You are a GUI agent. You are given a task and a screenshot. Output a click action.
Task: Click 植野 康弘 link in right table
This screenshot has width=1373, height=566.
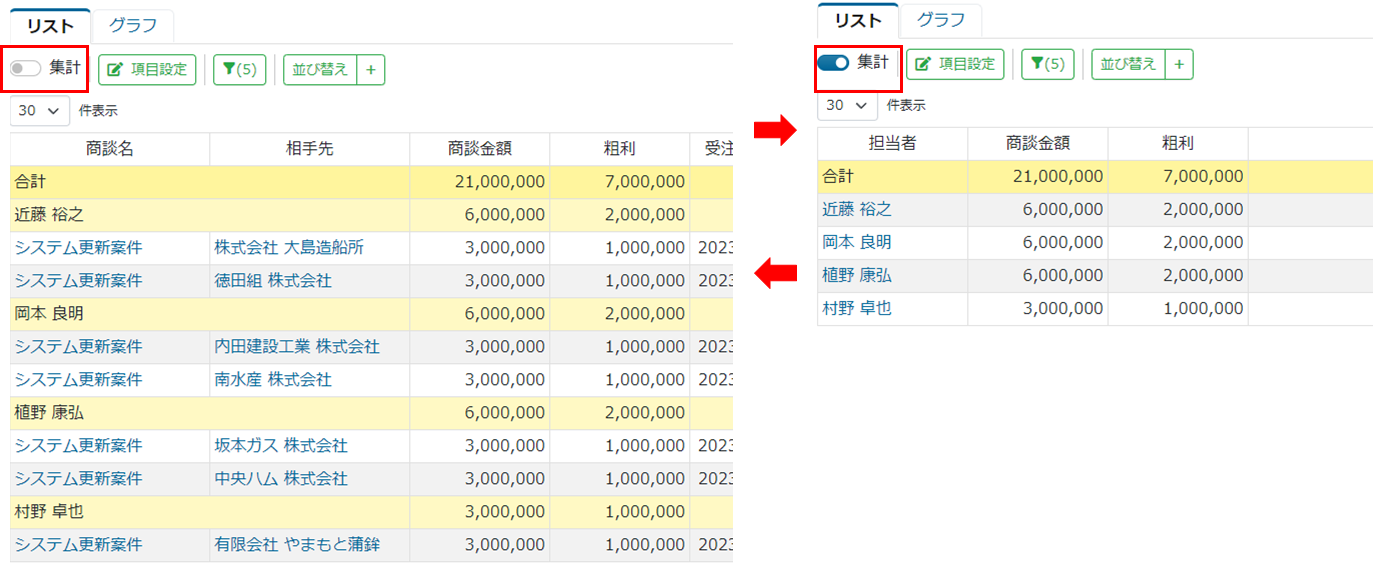point(857,275)
